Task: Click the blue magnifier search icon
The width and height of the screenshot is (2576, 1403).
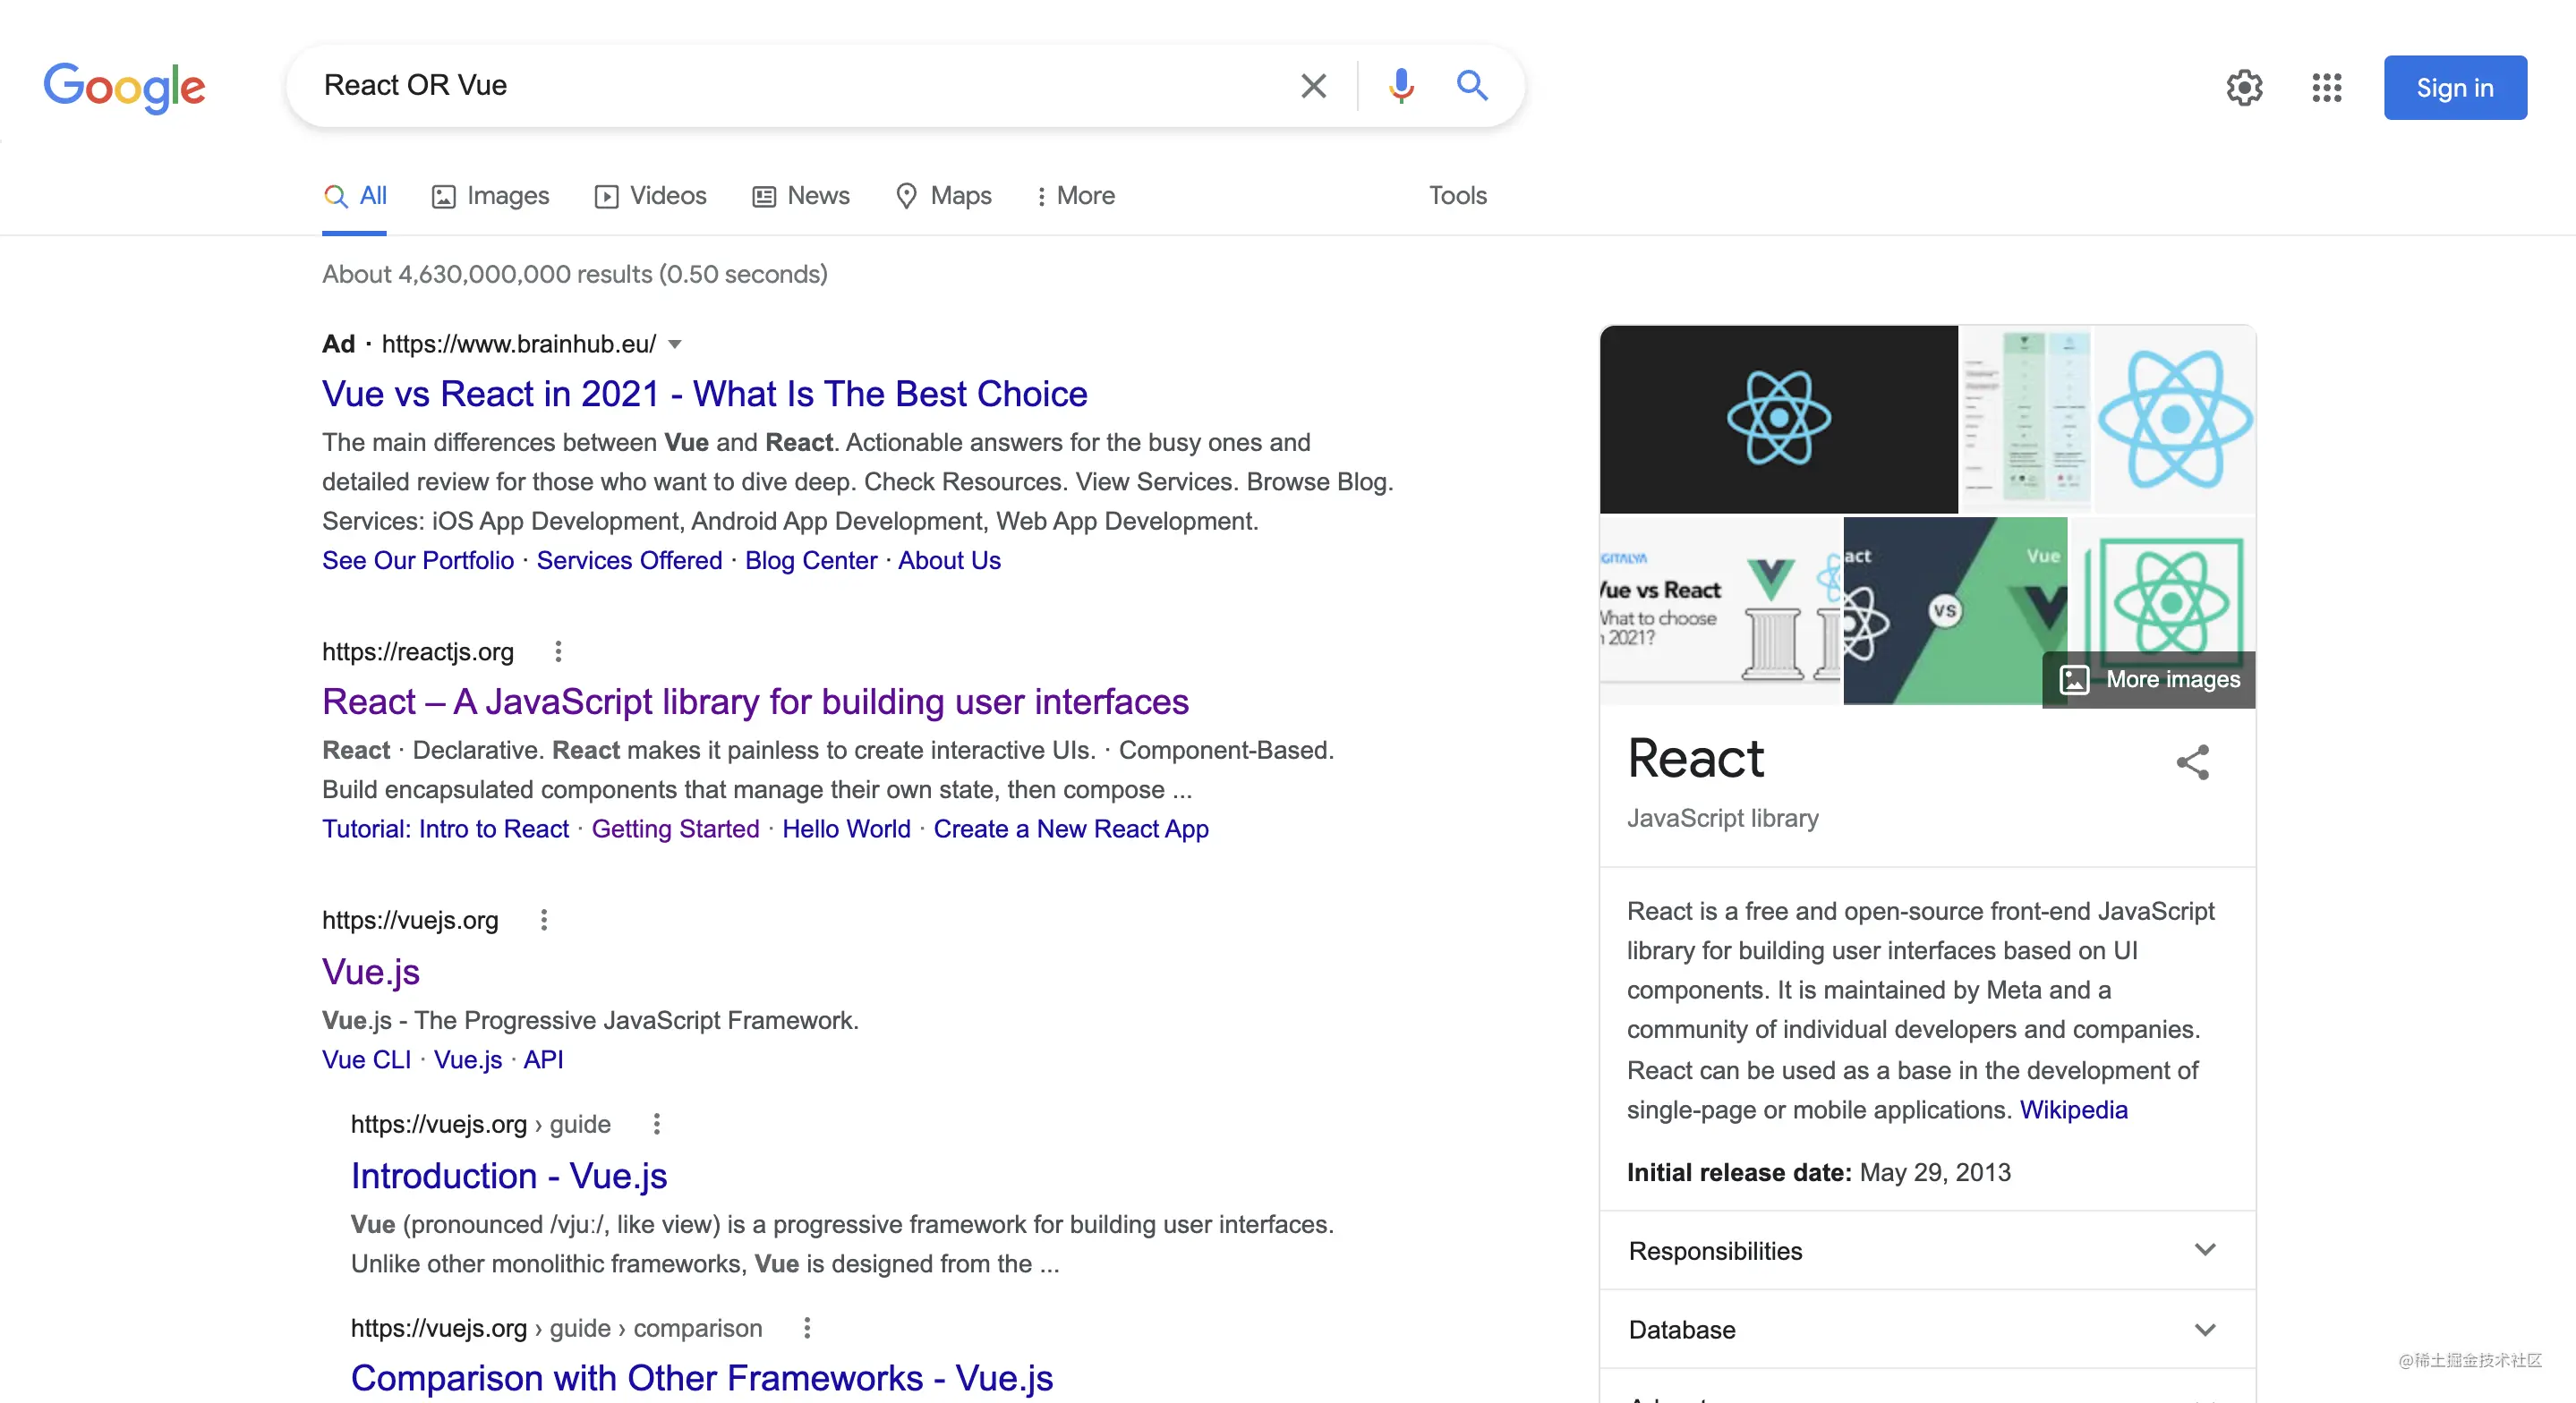Action: click(1471, 85)
